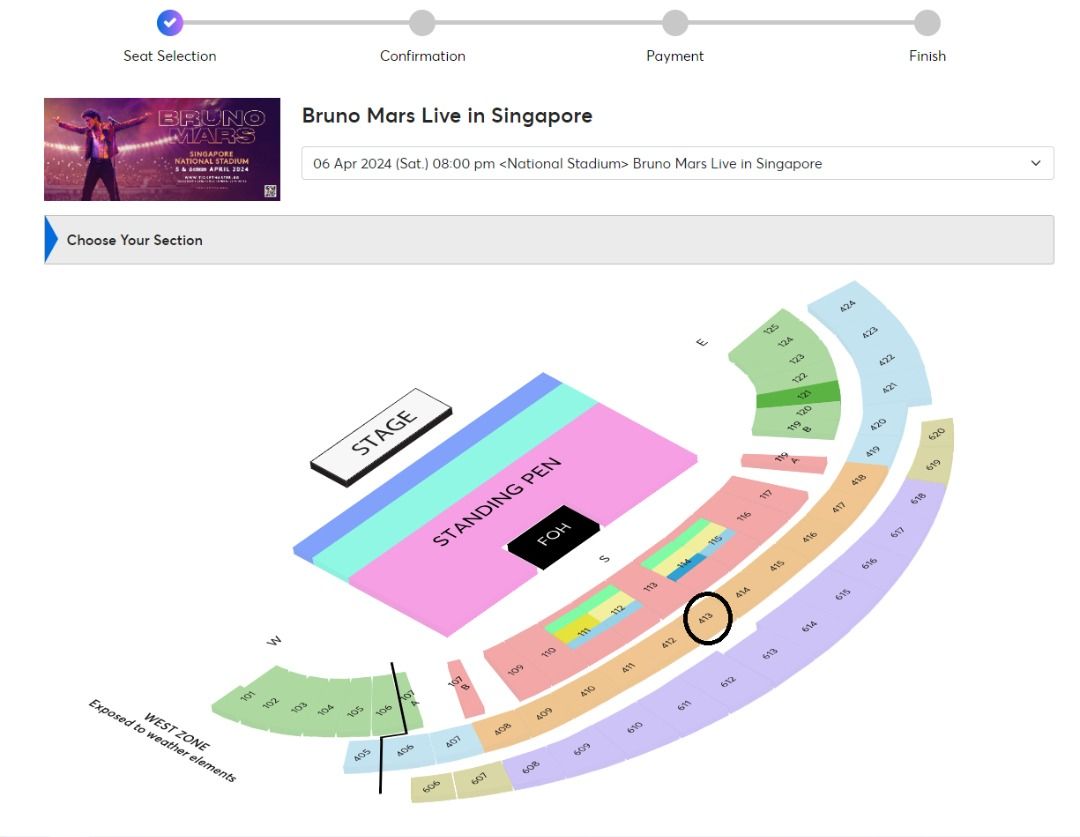The image size is (1080, 837).
Task: Expand the Choose Your Section header
Action: click(549, 240)
